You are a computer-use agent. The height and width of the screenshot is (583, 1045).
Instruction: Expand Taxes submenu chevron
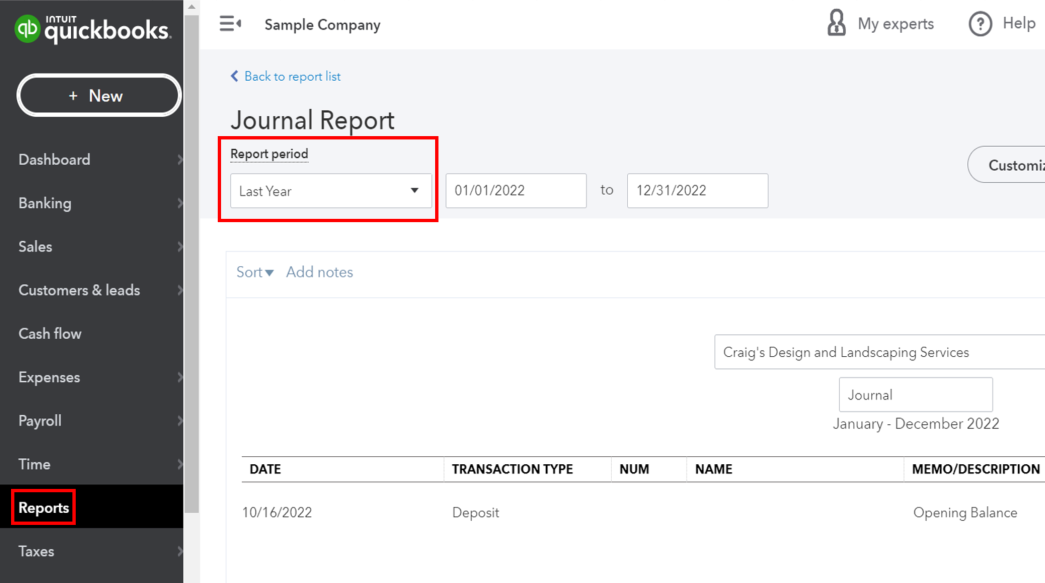pos(180,552)
